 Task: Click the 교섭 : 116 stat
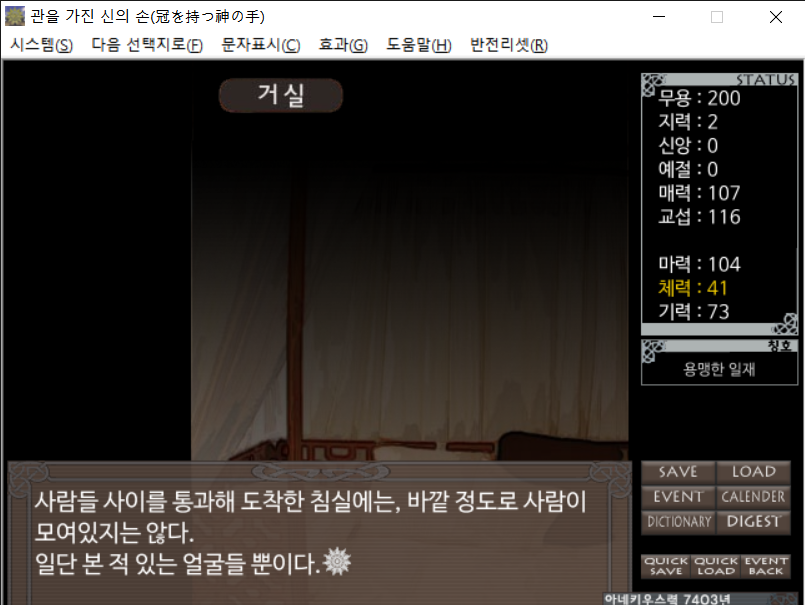coord(699,217)
